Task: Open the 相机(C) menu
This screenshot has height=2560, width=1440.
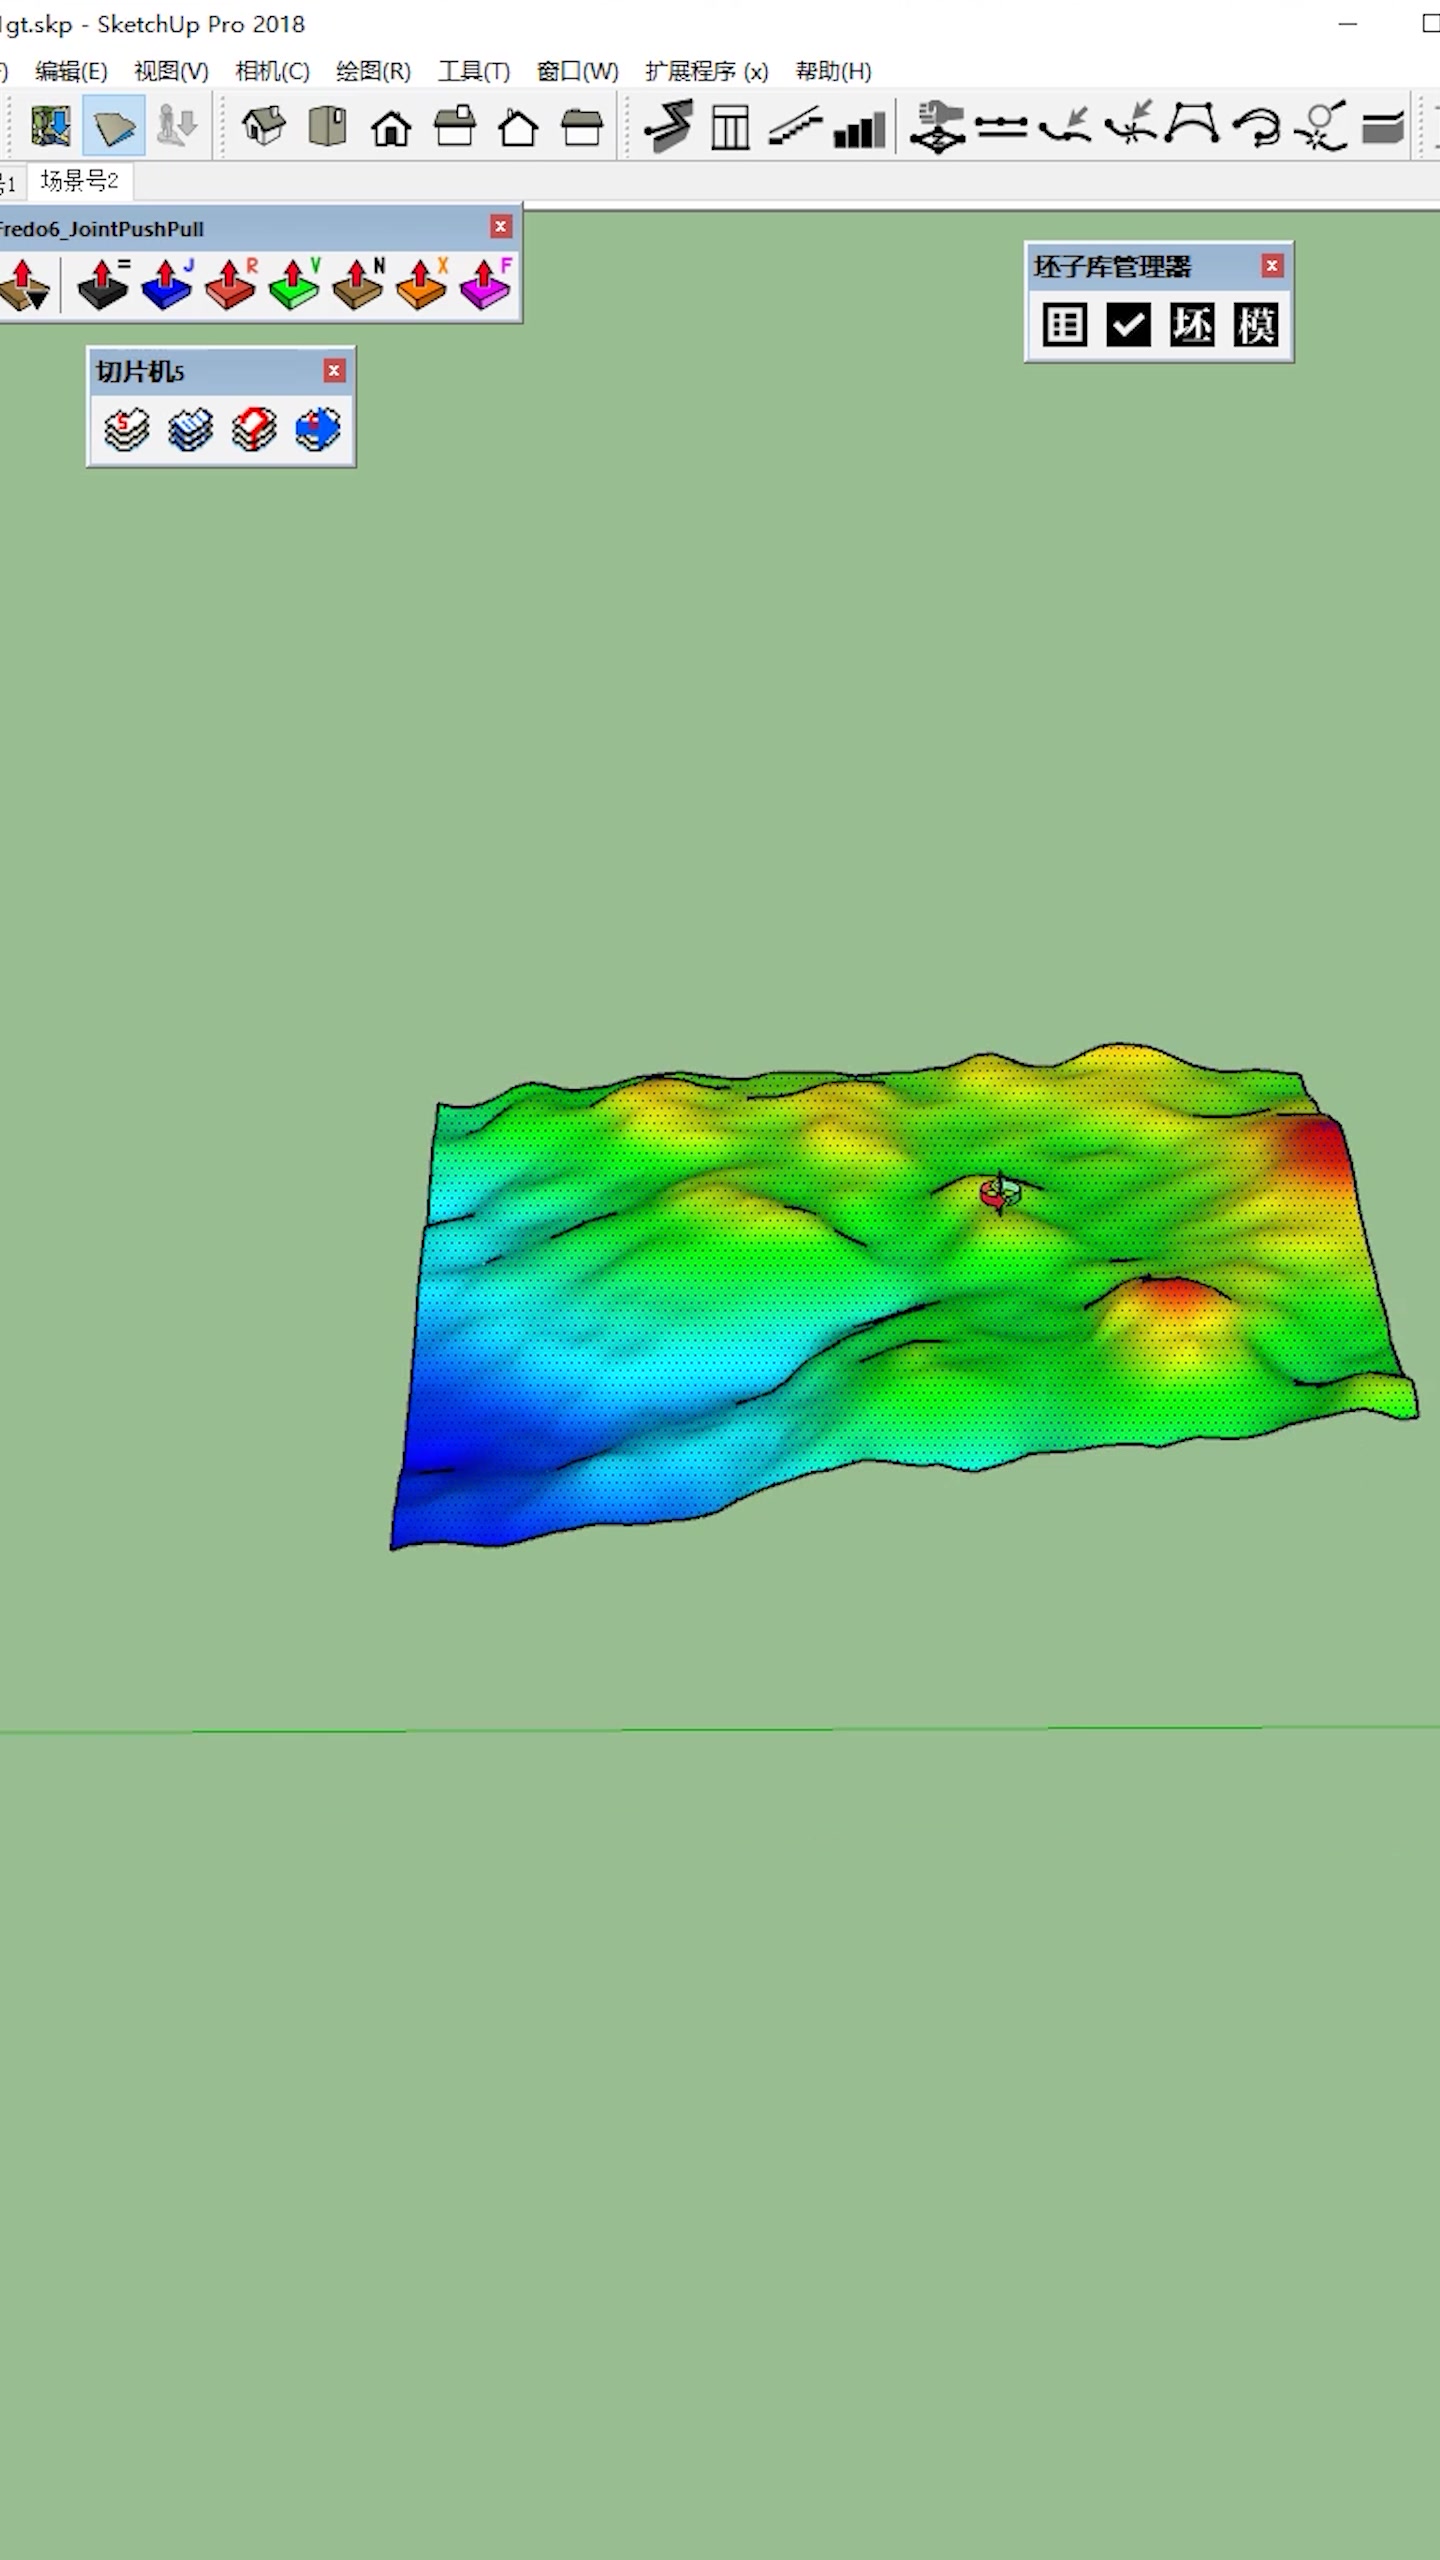Action: [272, 71]
